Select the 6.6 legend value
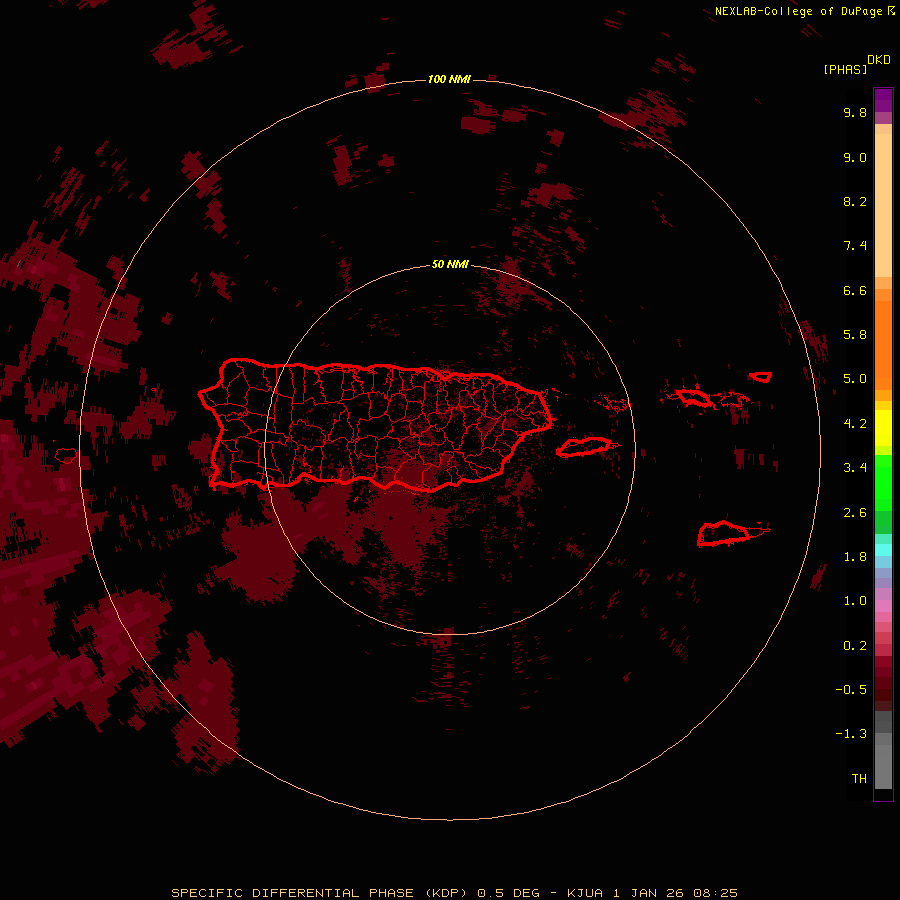The width and height of the screenshot is (900, 900). tap(855, 290)
